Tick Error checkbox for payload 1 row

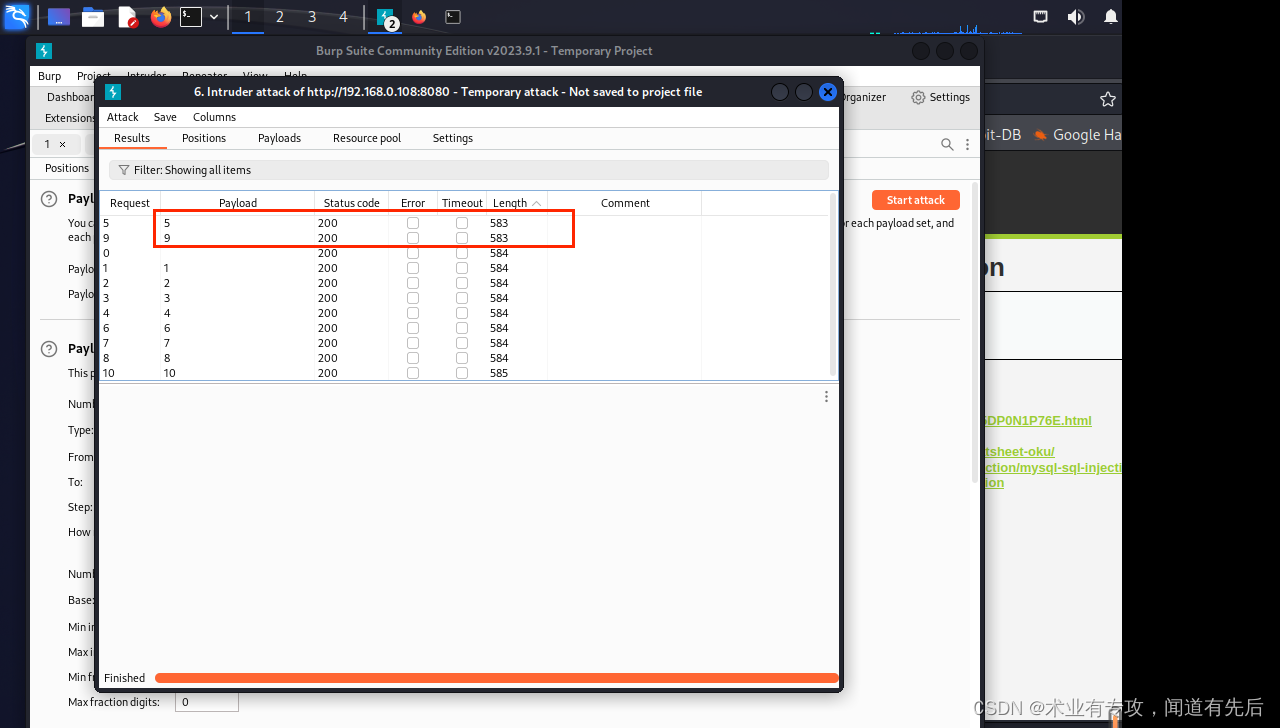(413, 268)
